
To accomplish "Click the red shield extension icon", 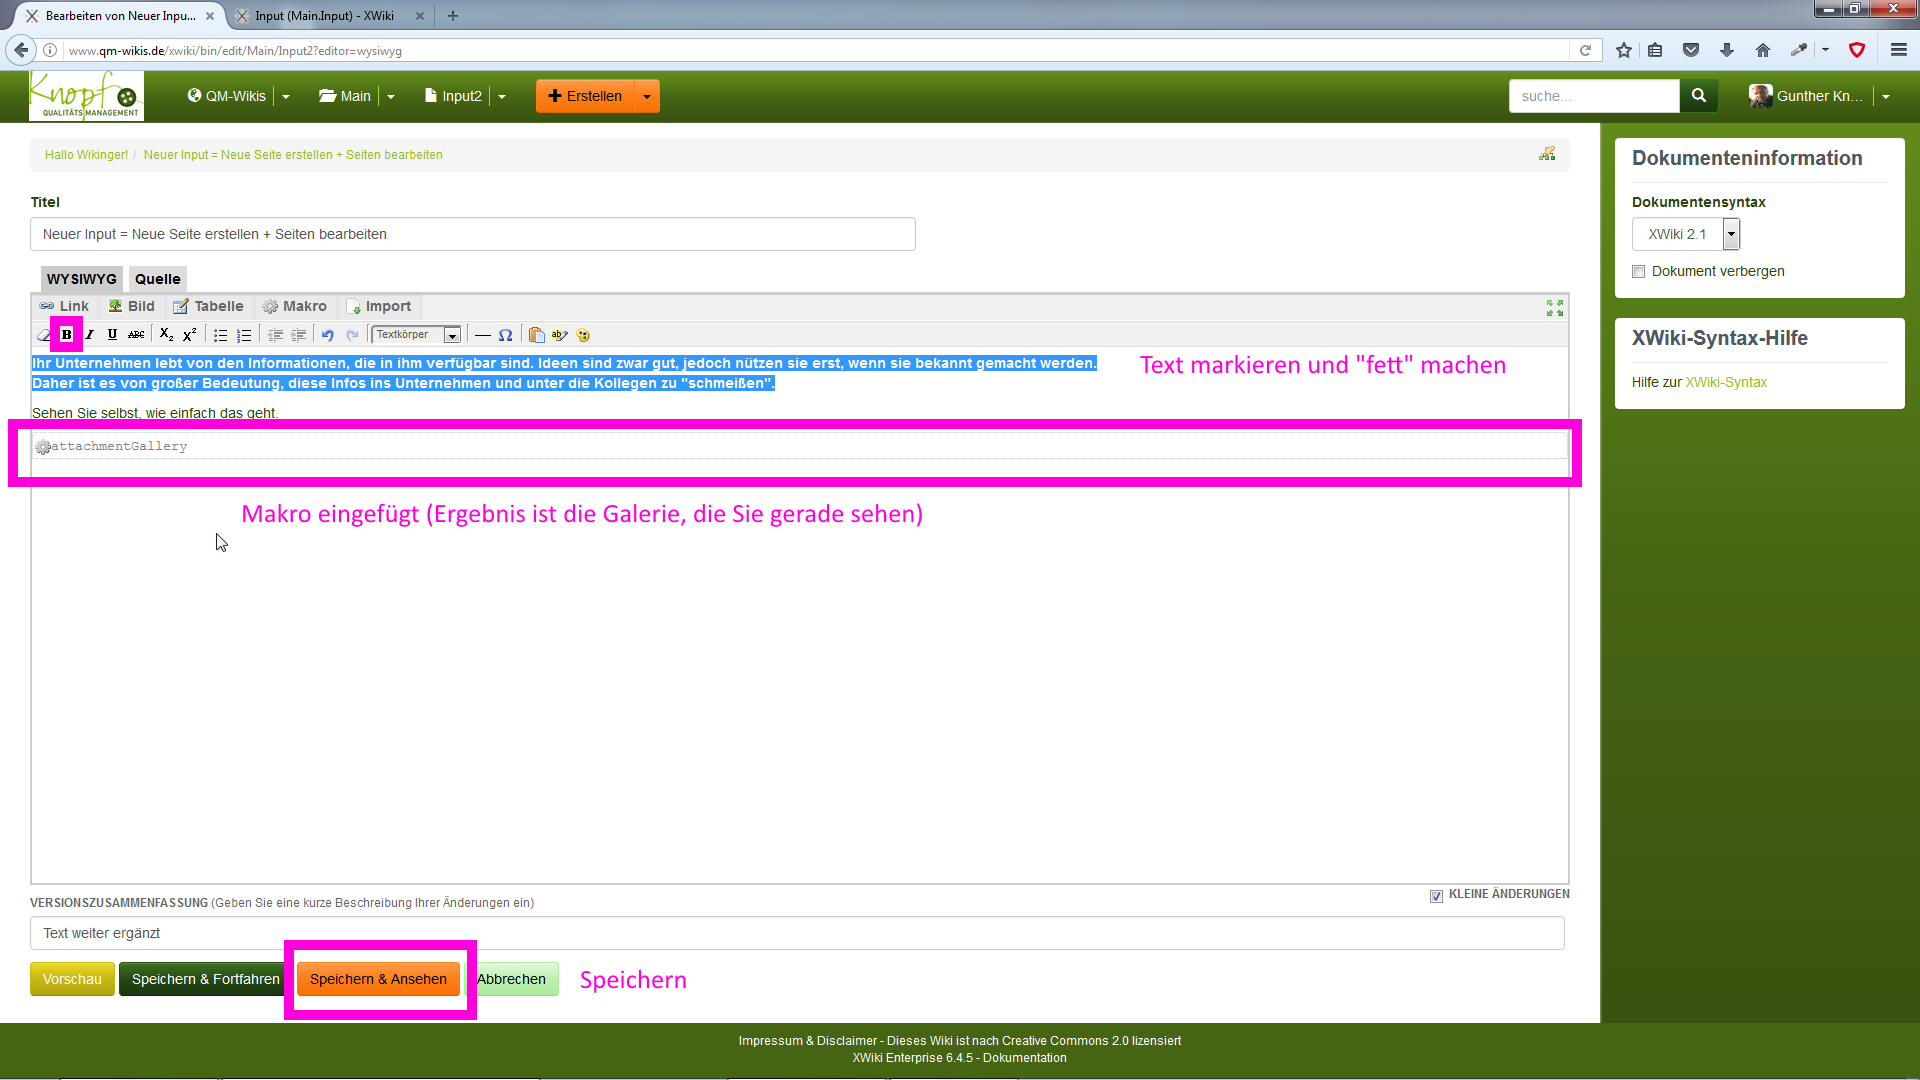I will [1857, 50].
